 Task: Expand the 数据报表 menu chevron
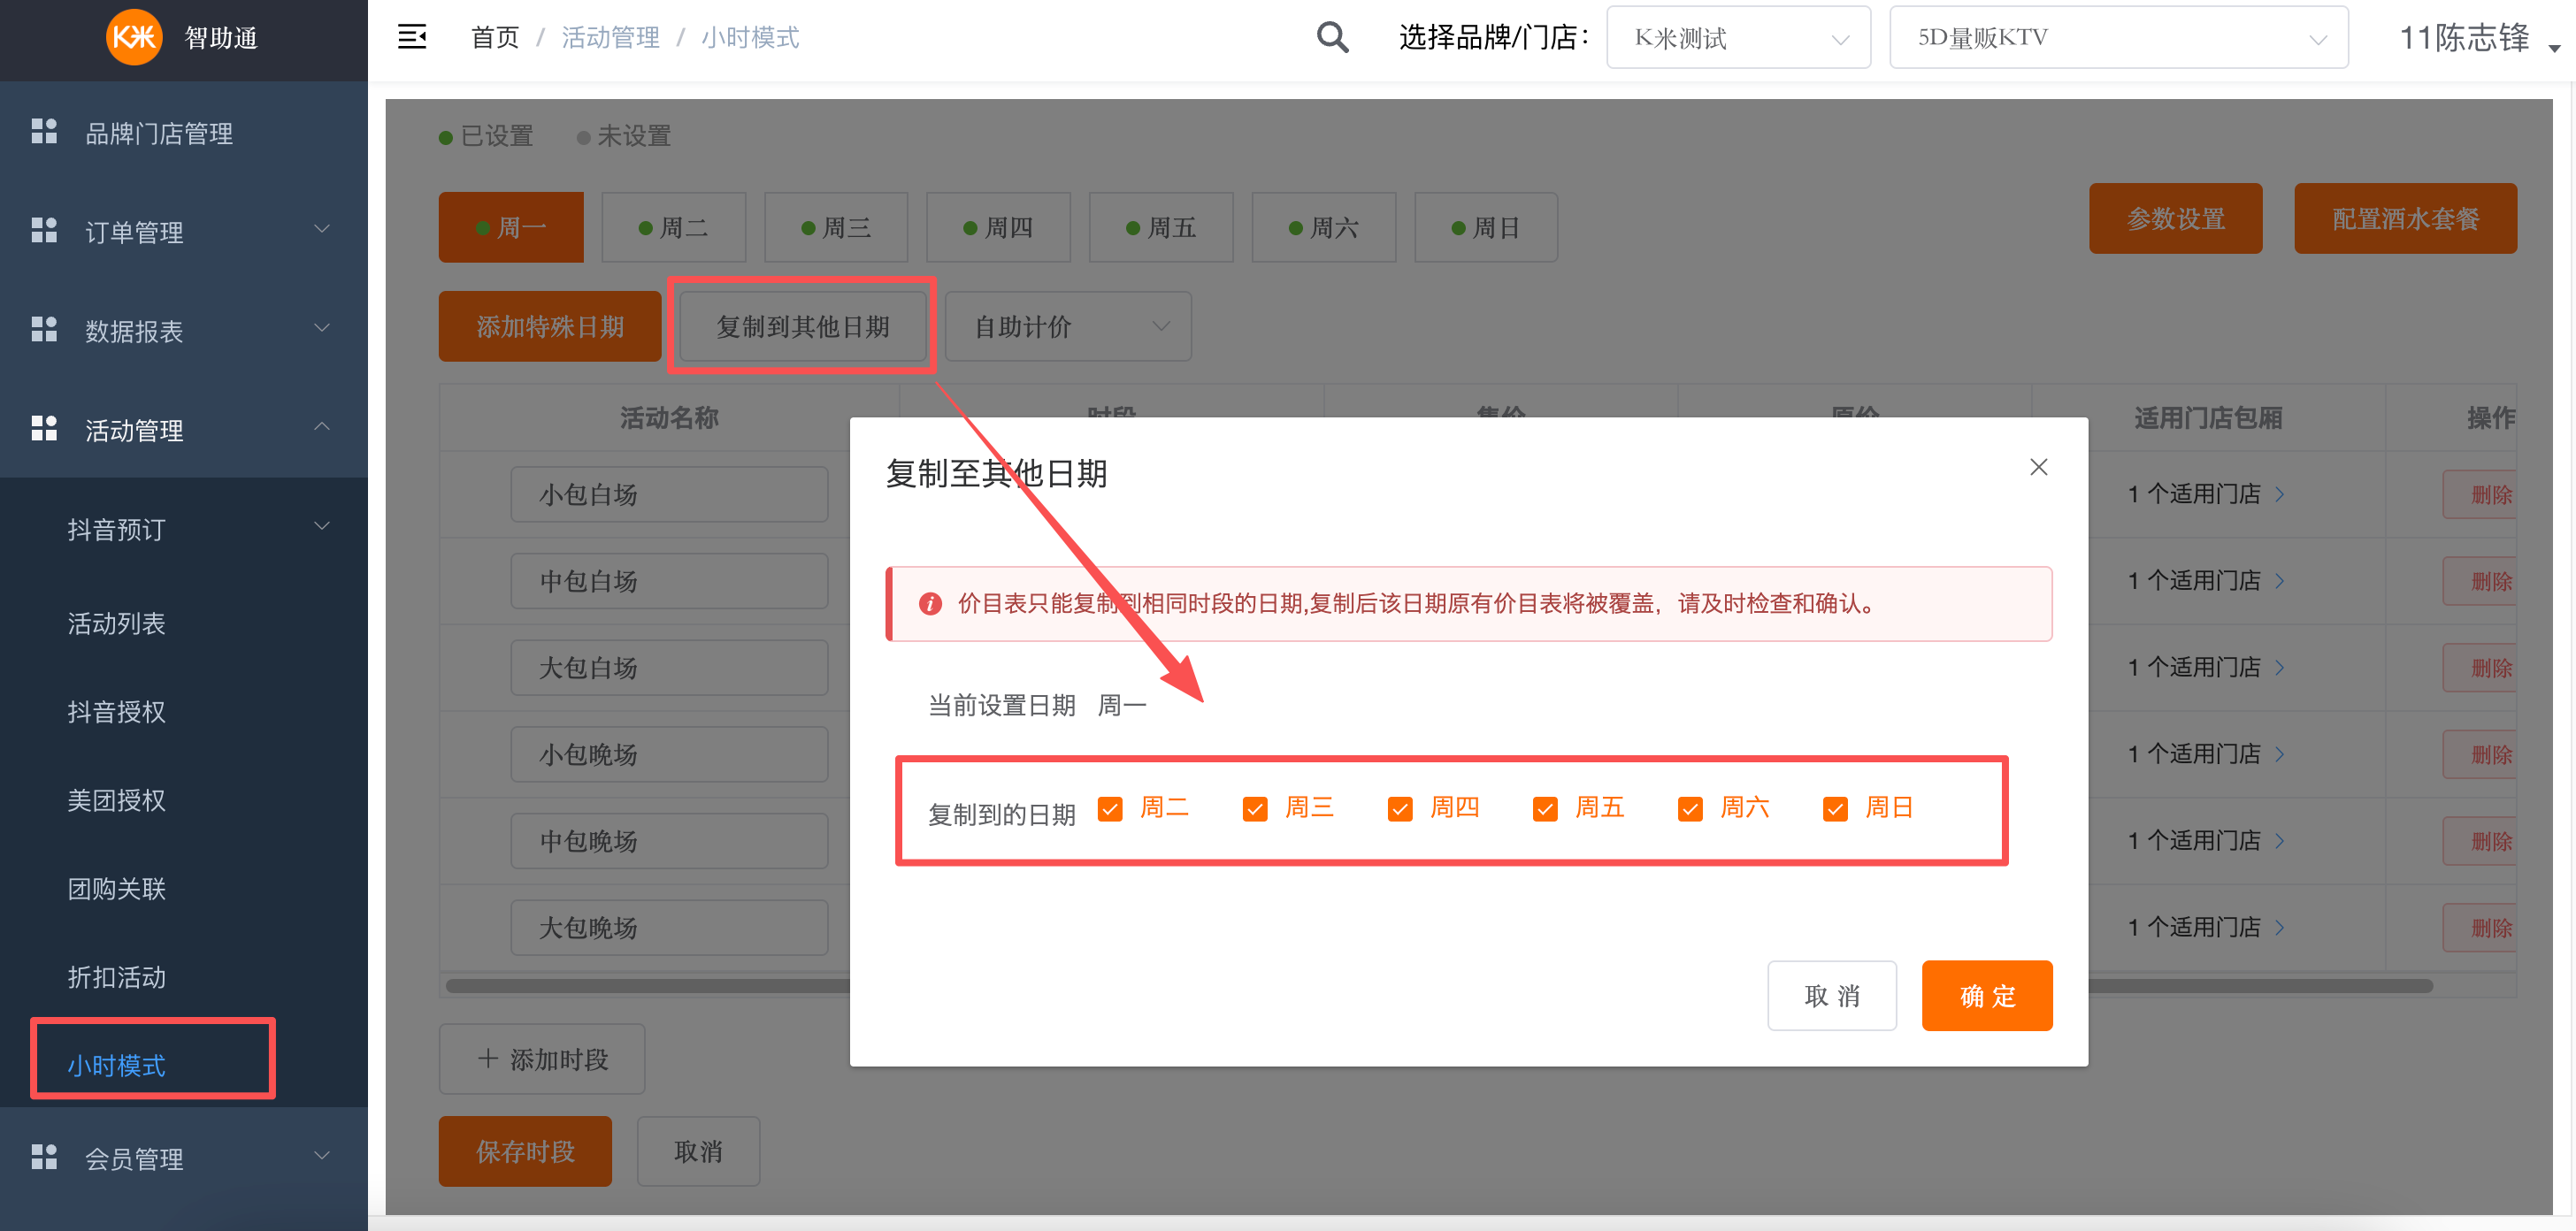[322, 328]
